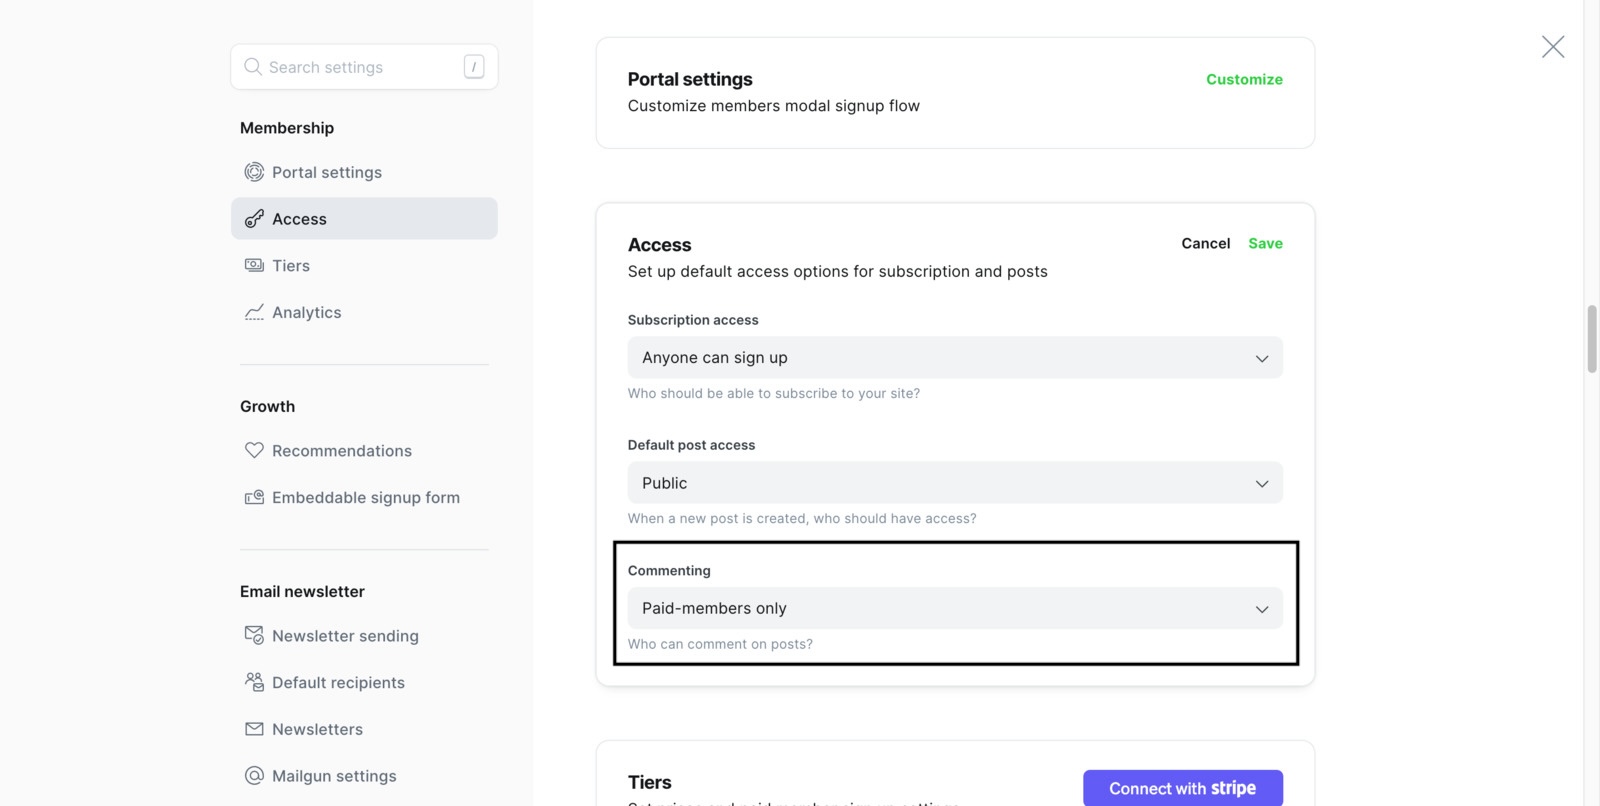Screen dimensions: 1600x806
Task: Click the Recommendations heart icon
Action: click(254, 450)
